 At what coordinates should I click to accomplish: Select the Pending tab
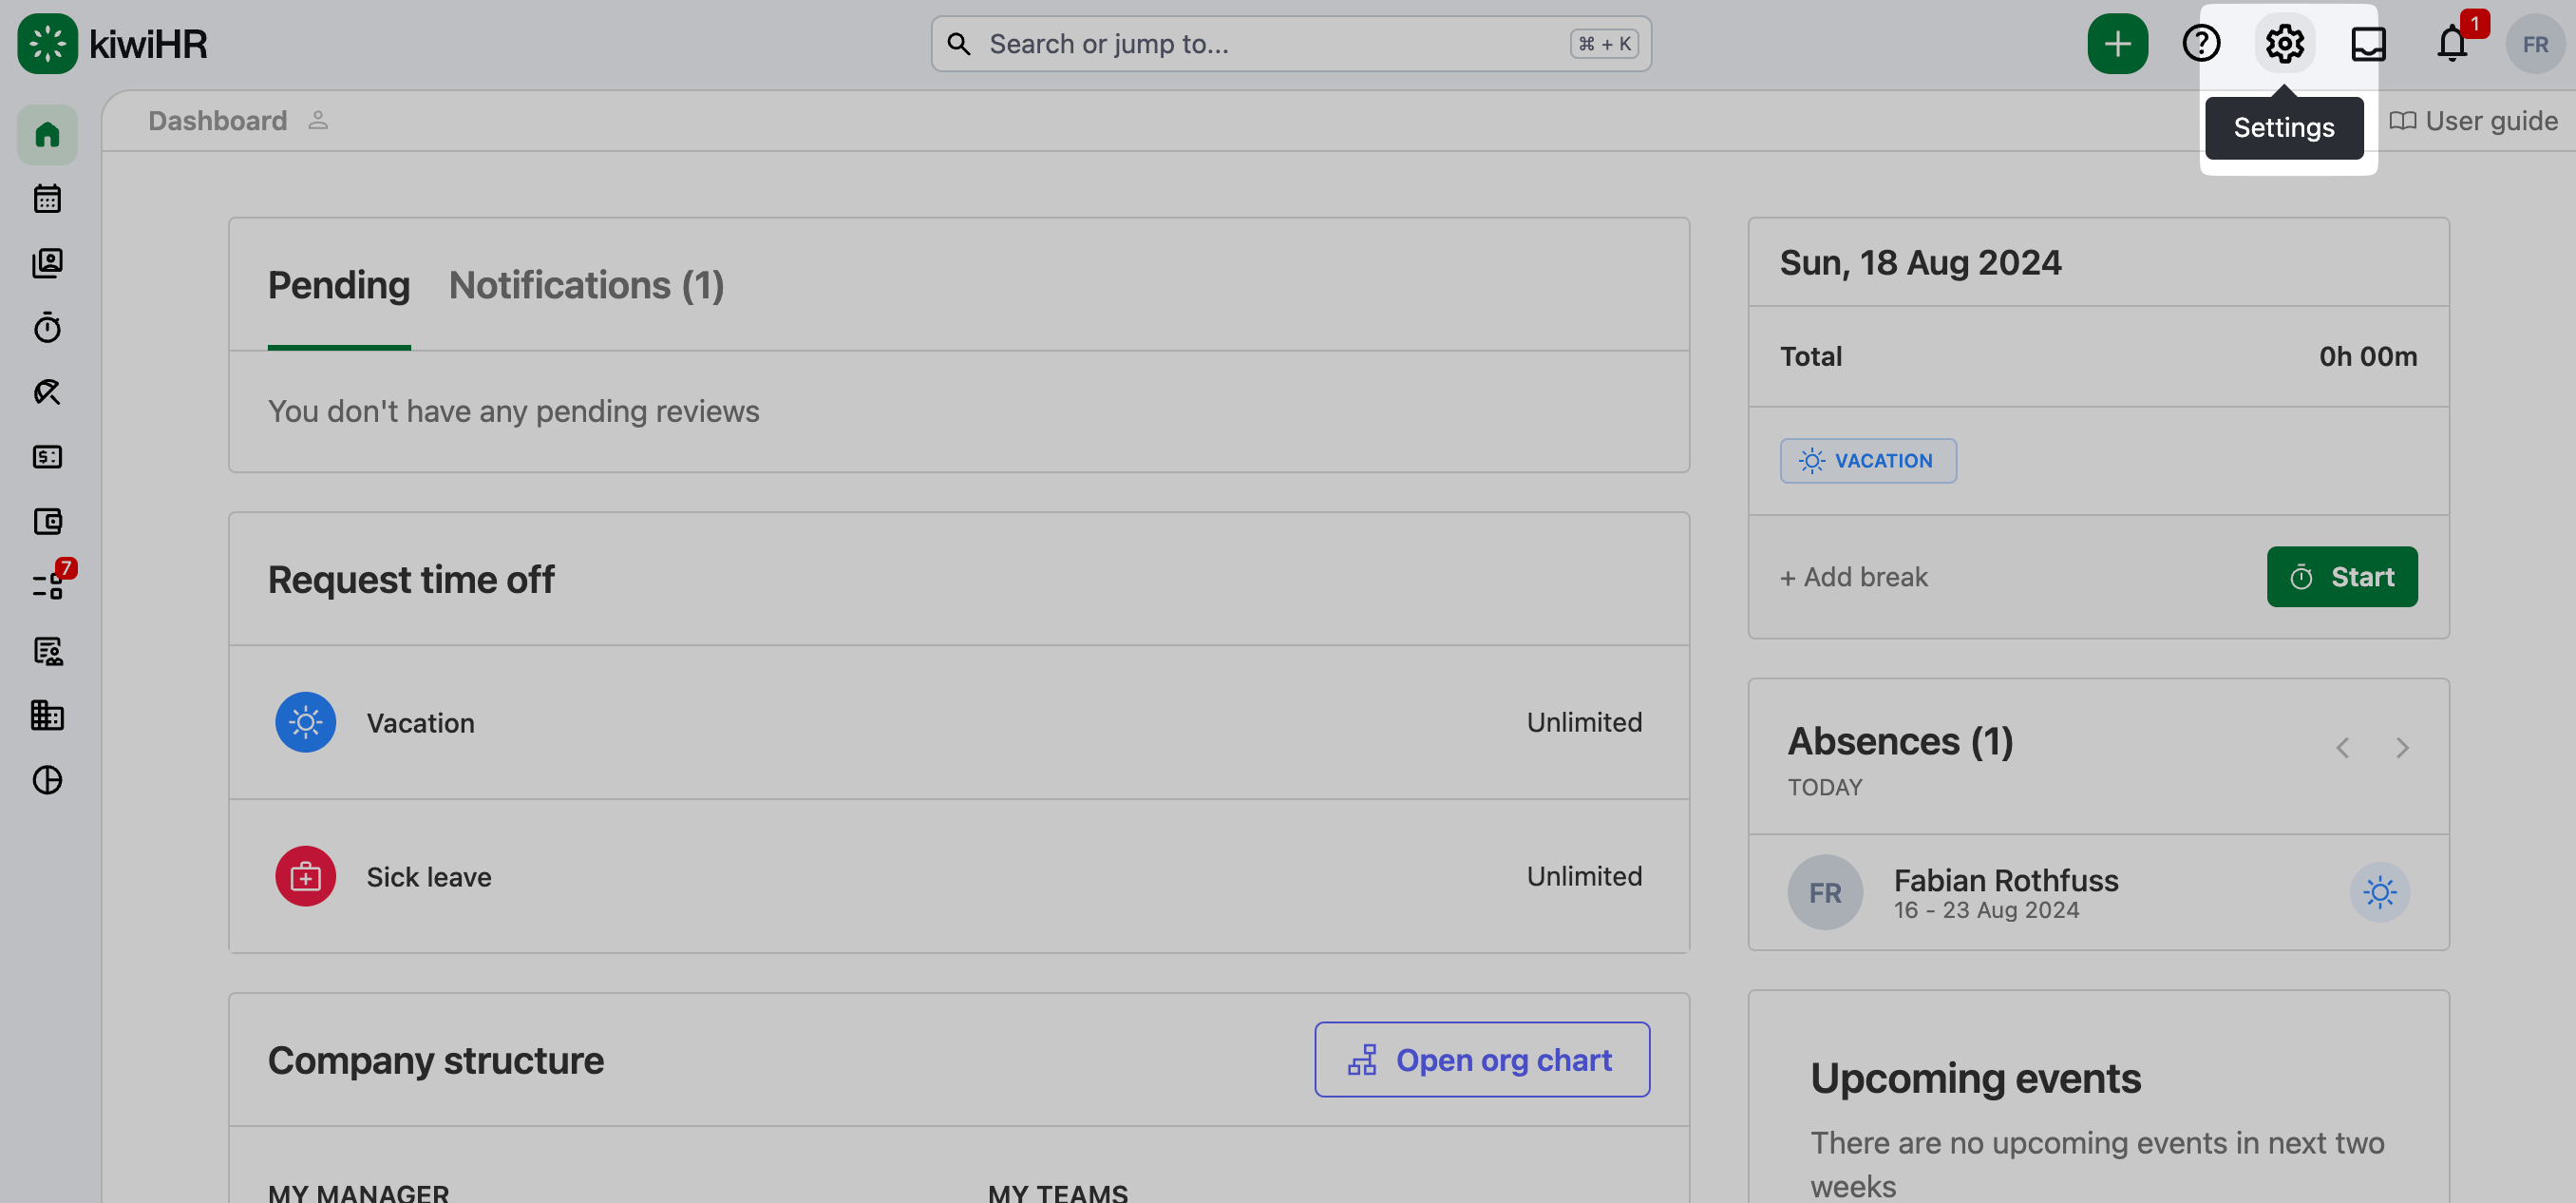pos(338,286)
